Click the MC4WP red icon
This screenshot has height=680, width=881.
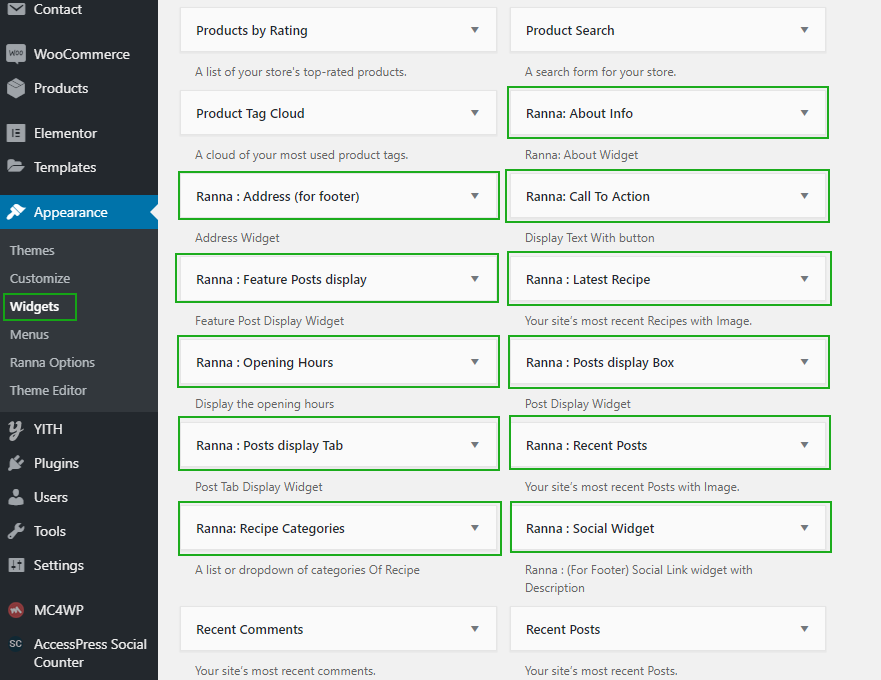16,610
